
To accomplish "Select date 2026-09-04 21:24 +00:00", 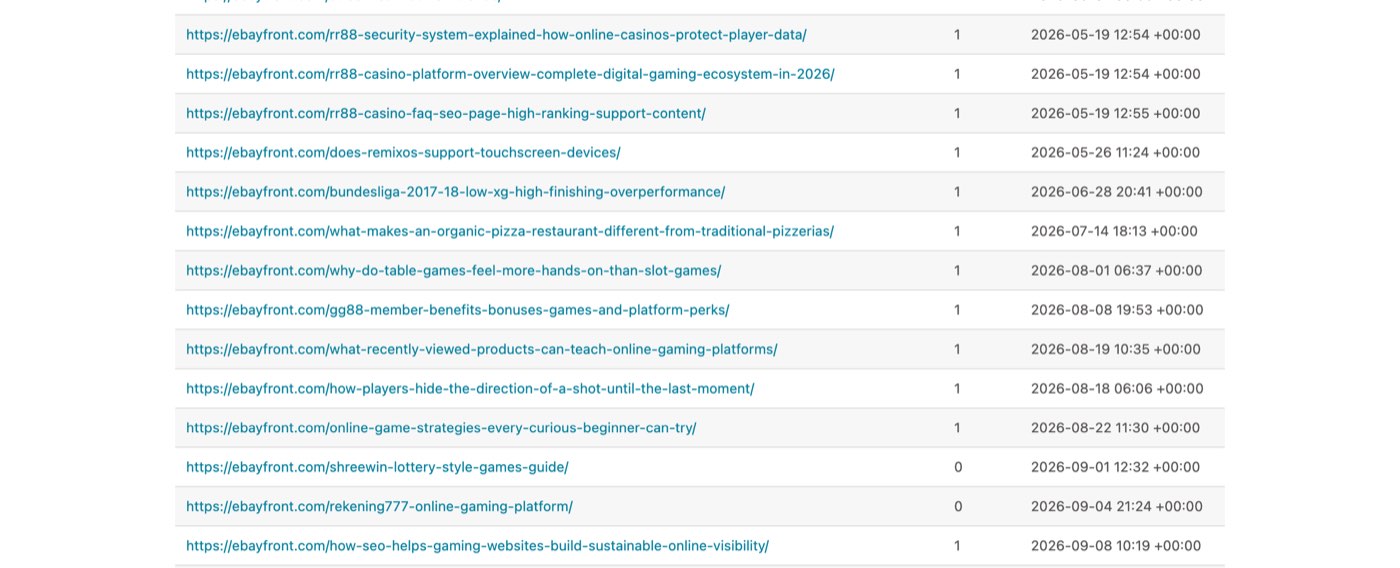I will 1117,507.
